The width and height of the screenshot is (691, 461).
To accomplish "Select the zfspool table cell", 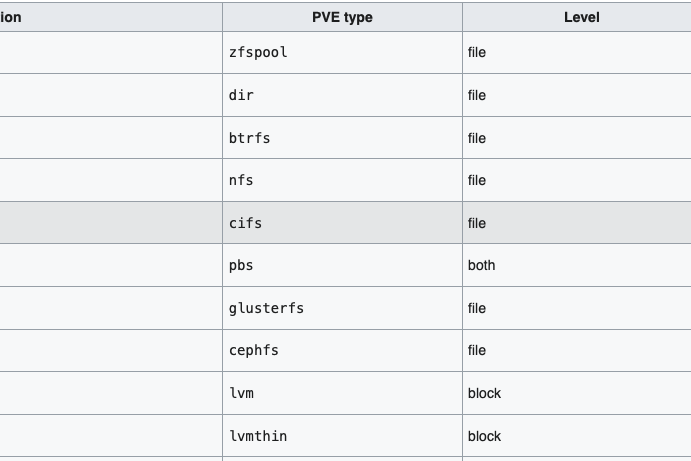I will coord(258,52).
